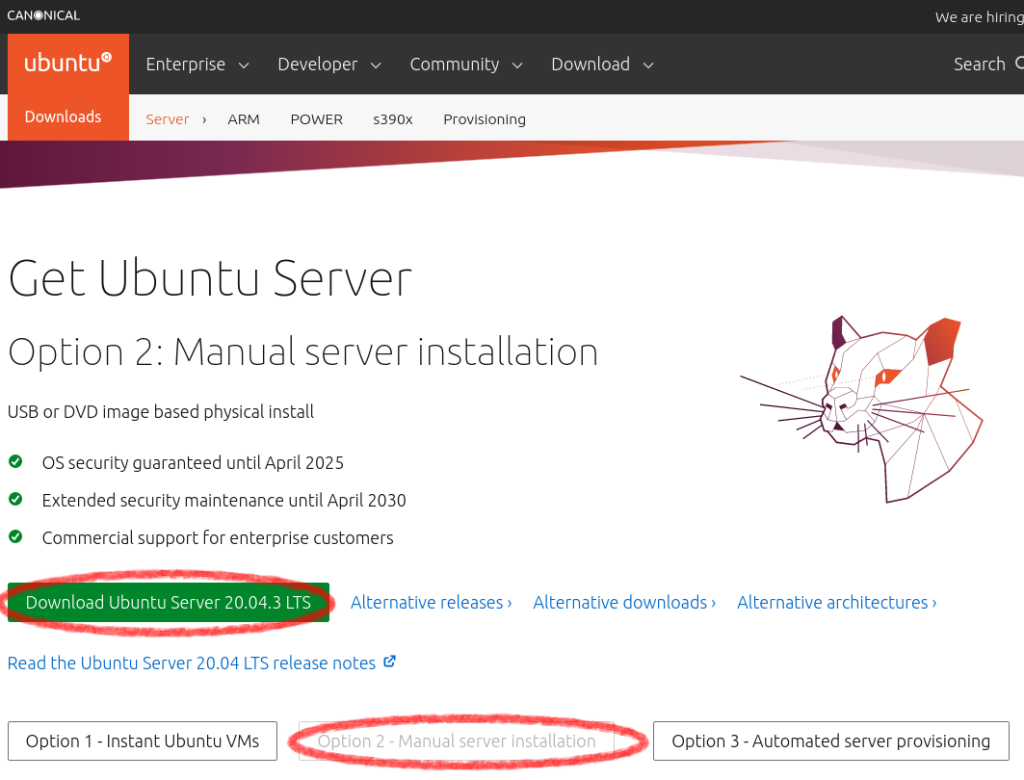This screenshot has width=1024, height=780.
Task: Open the Alternative architectures link
Action: (x=837, y=602)
